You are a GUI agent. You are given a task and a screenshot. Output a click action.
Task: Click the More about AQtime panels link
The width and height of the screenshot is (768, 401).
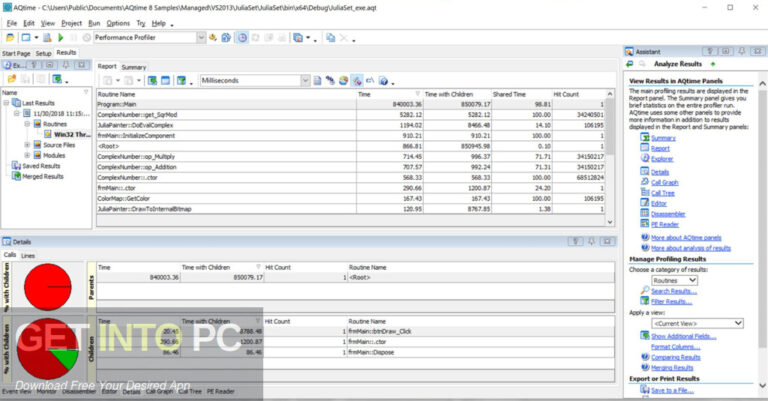(x=686, y=237)
